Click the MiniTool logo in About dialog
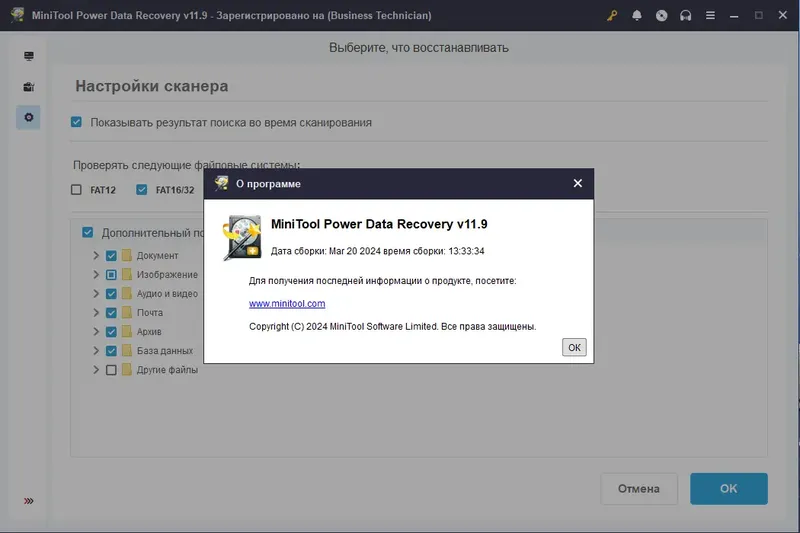 242,238
